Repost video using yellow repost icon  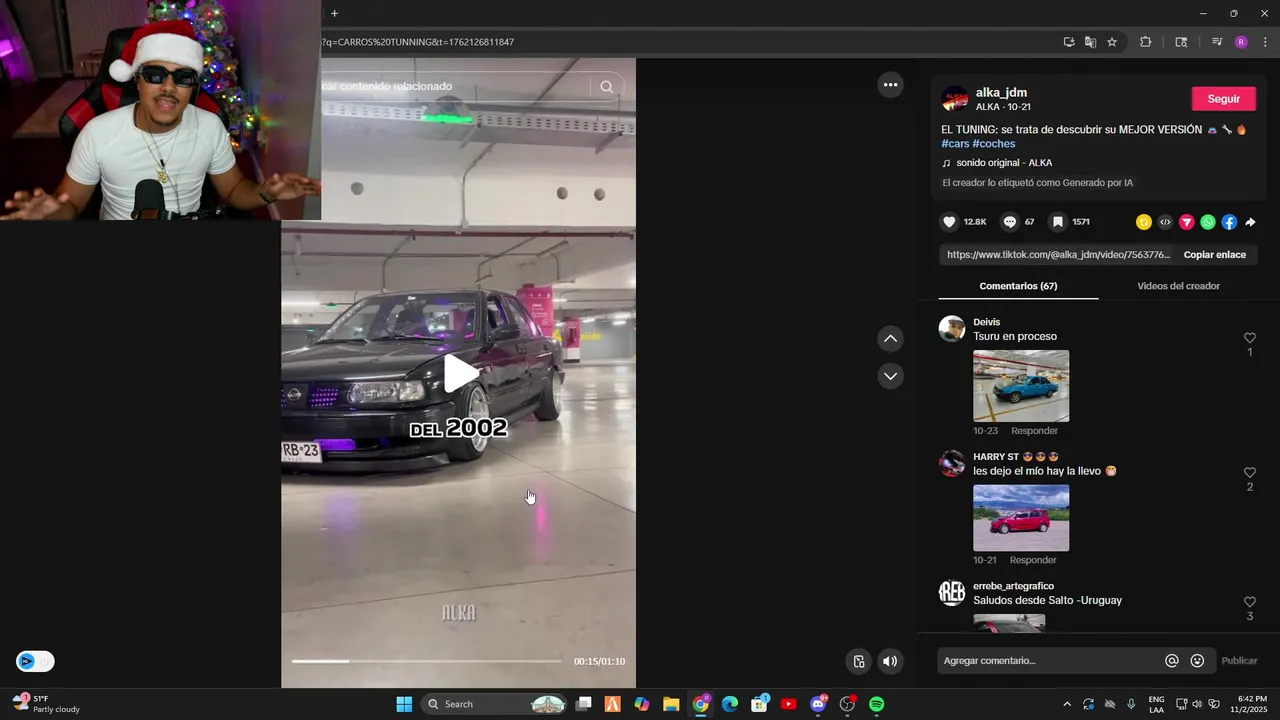[x=1144, y=222]
